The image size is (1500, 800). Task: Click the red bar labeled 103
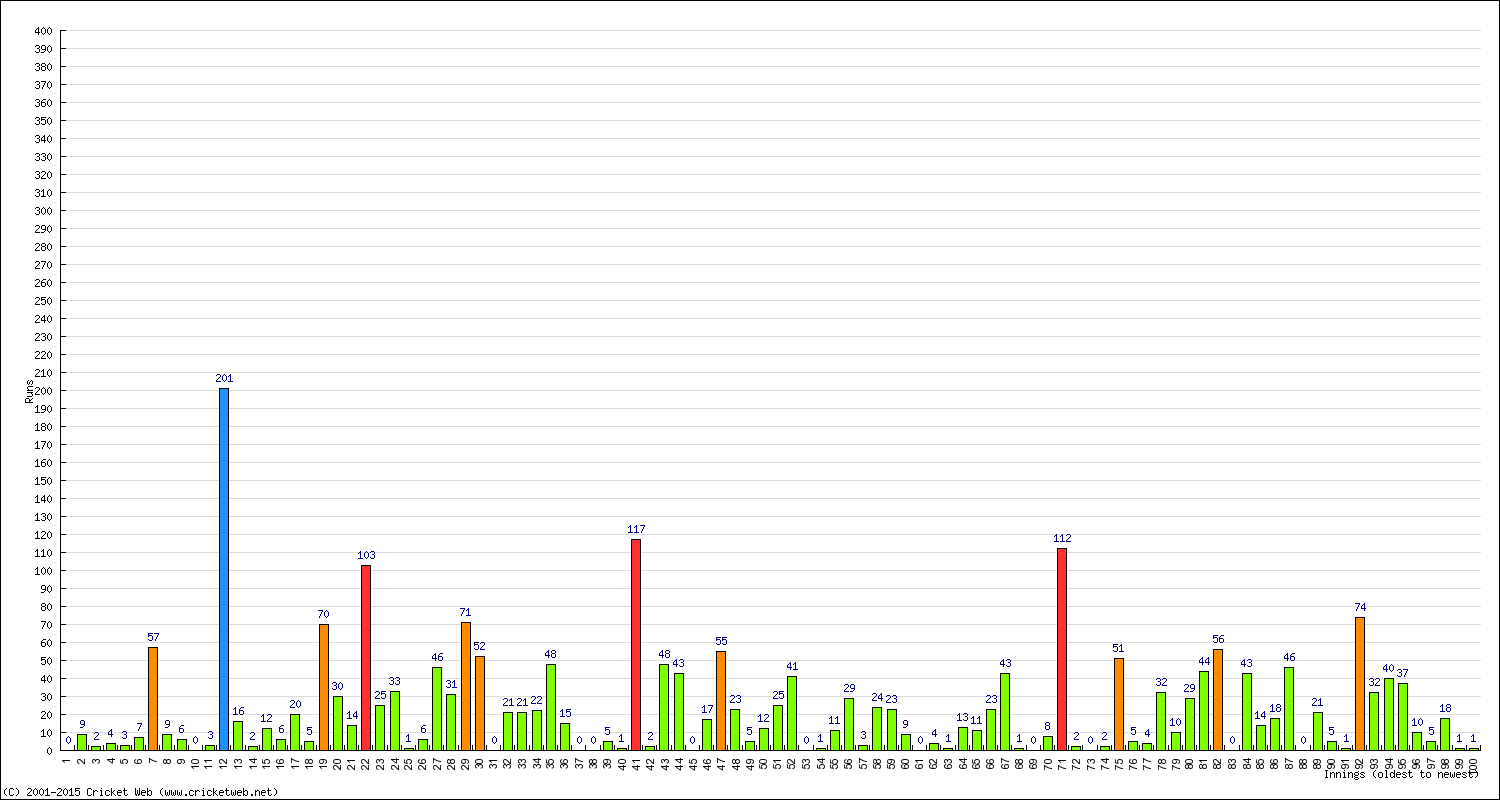366,658
